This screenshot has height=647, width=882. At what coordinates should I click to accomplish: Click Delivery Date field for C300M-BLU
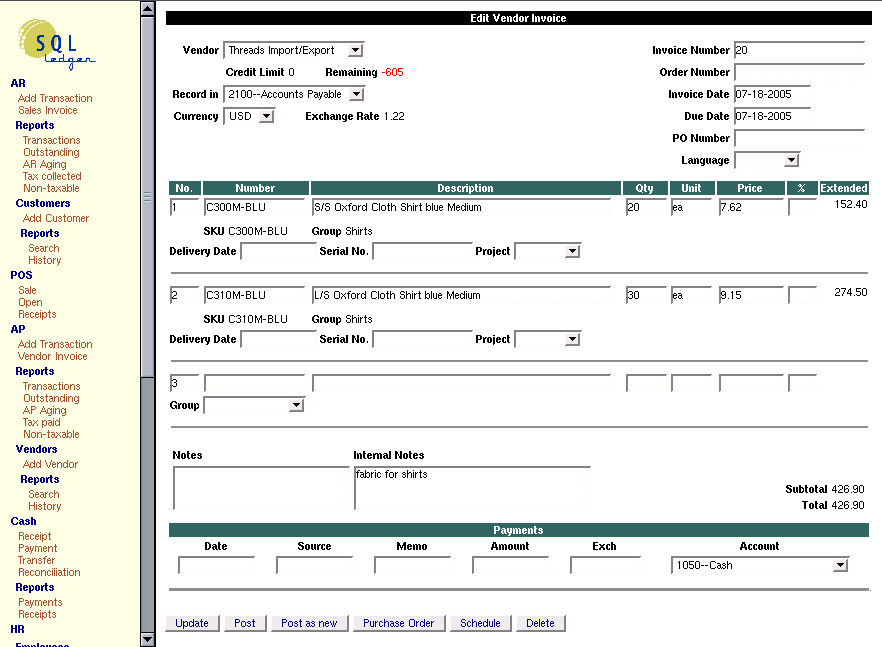click(x=278, y=251)
